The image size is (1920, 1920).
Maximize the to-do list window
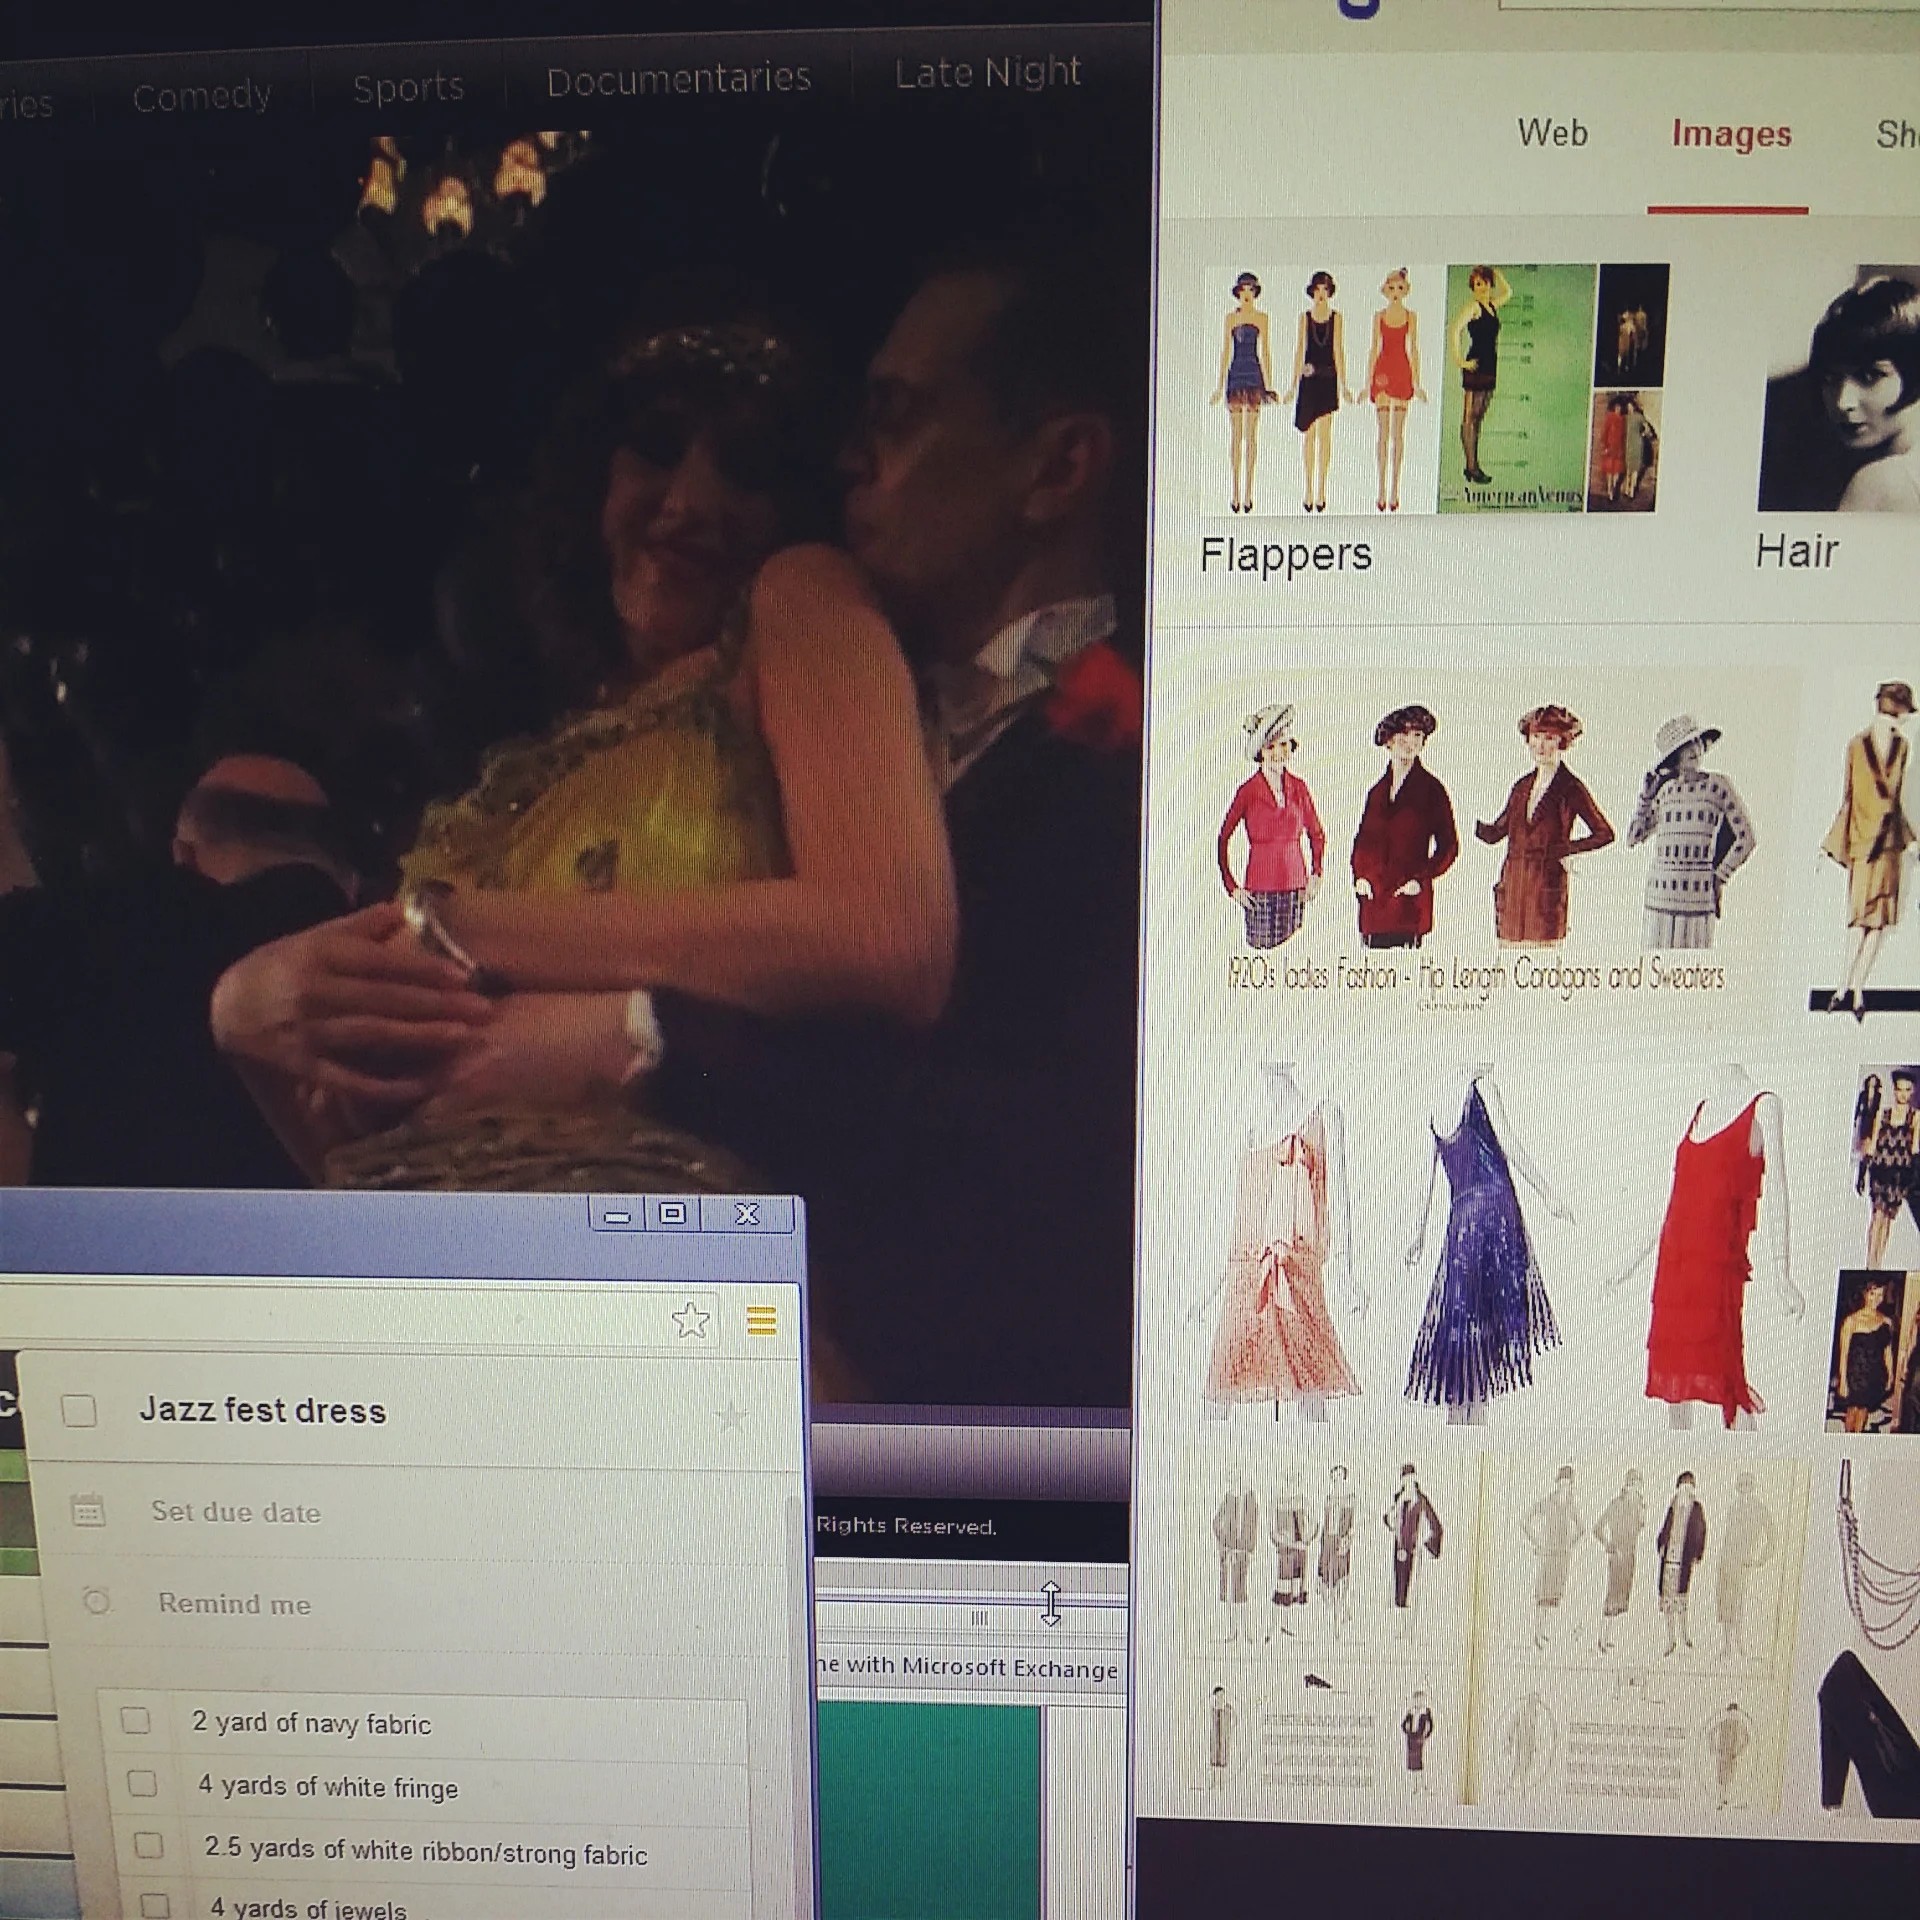(673, 1214)
